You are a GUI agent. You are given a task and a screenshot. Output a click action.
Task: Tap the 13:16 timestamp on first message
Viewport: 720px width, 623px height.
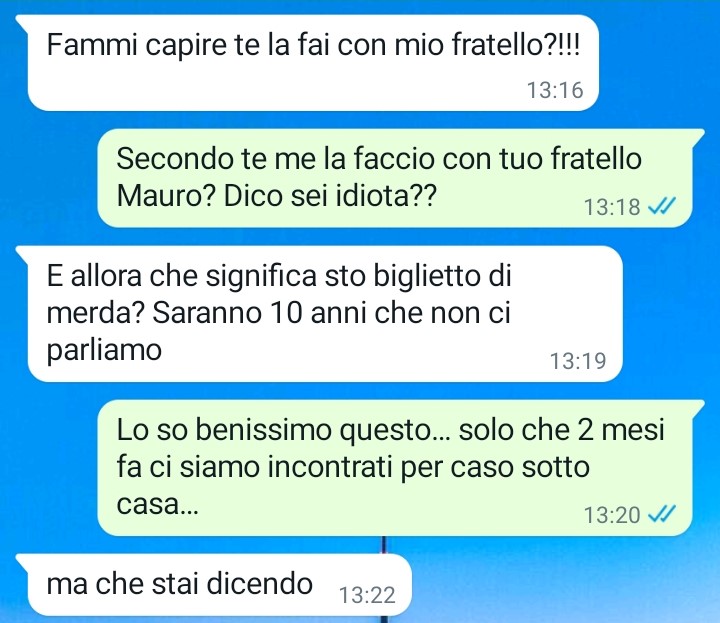[555, 90]
